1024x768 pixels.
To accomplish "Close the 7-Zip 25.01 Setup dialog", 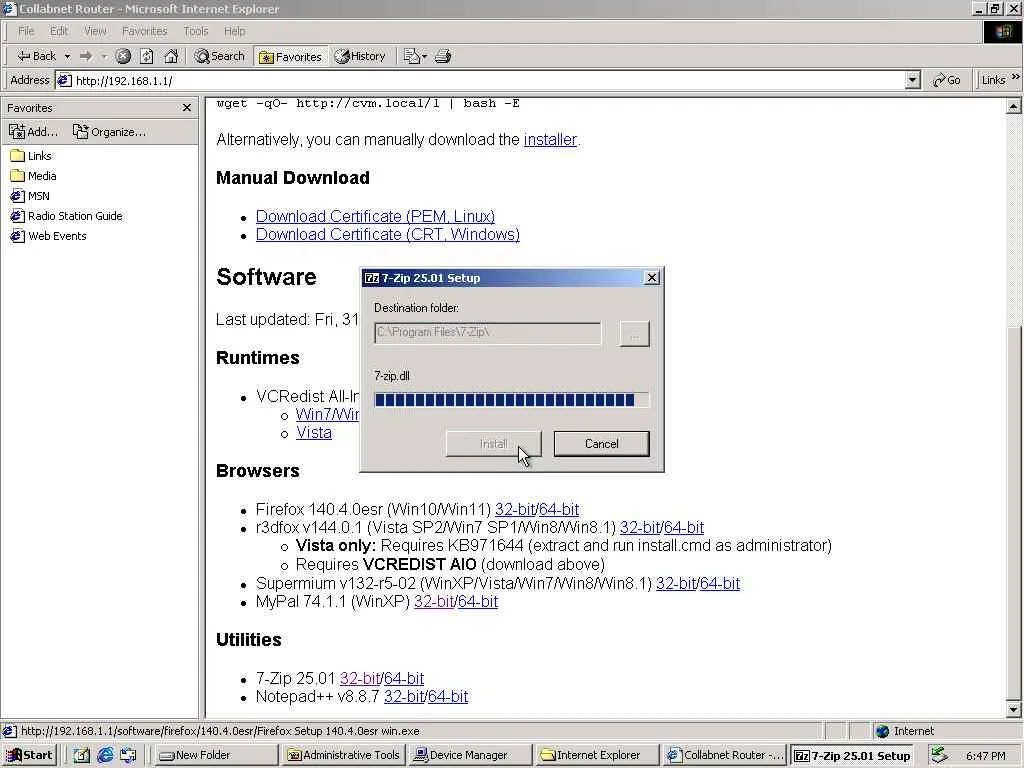I will [652, 278].
